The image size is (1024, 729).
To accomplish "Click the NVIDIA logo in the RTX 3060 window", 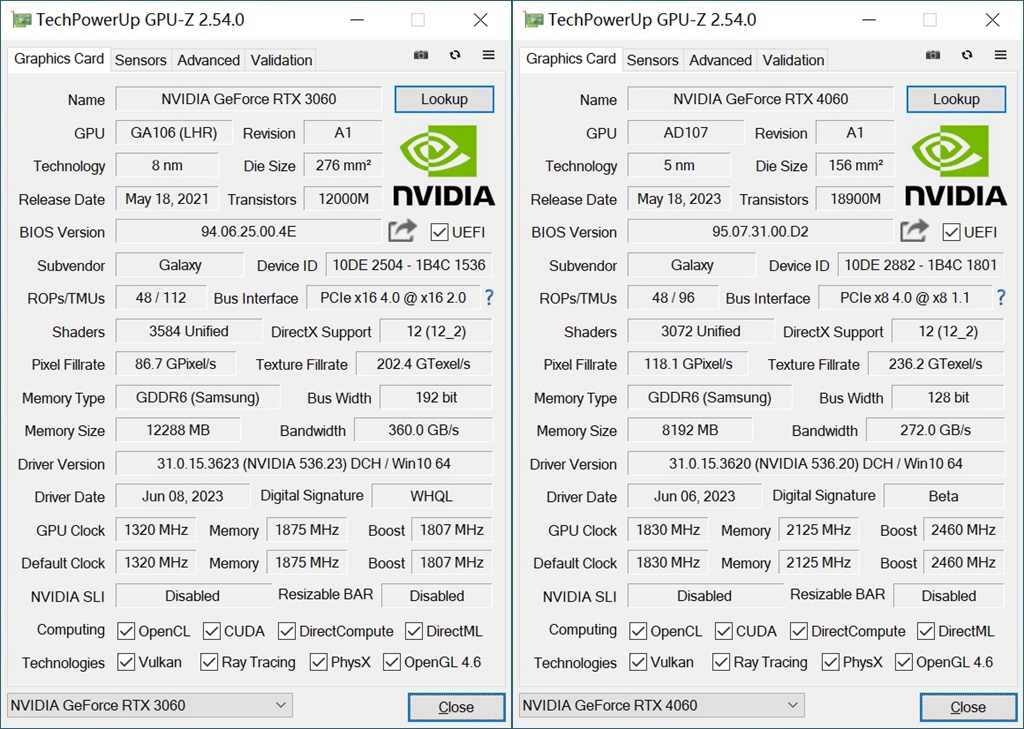I will 443,165.
